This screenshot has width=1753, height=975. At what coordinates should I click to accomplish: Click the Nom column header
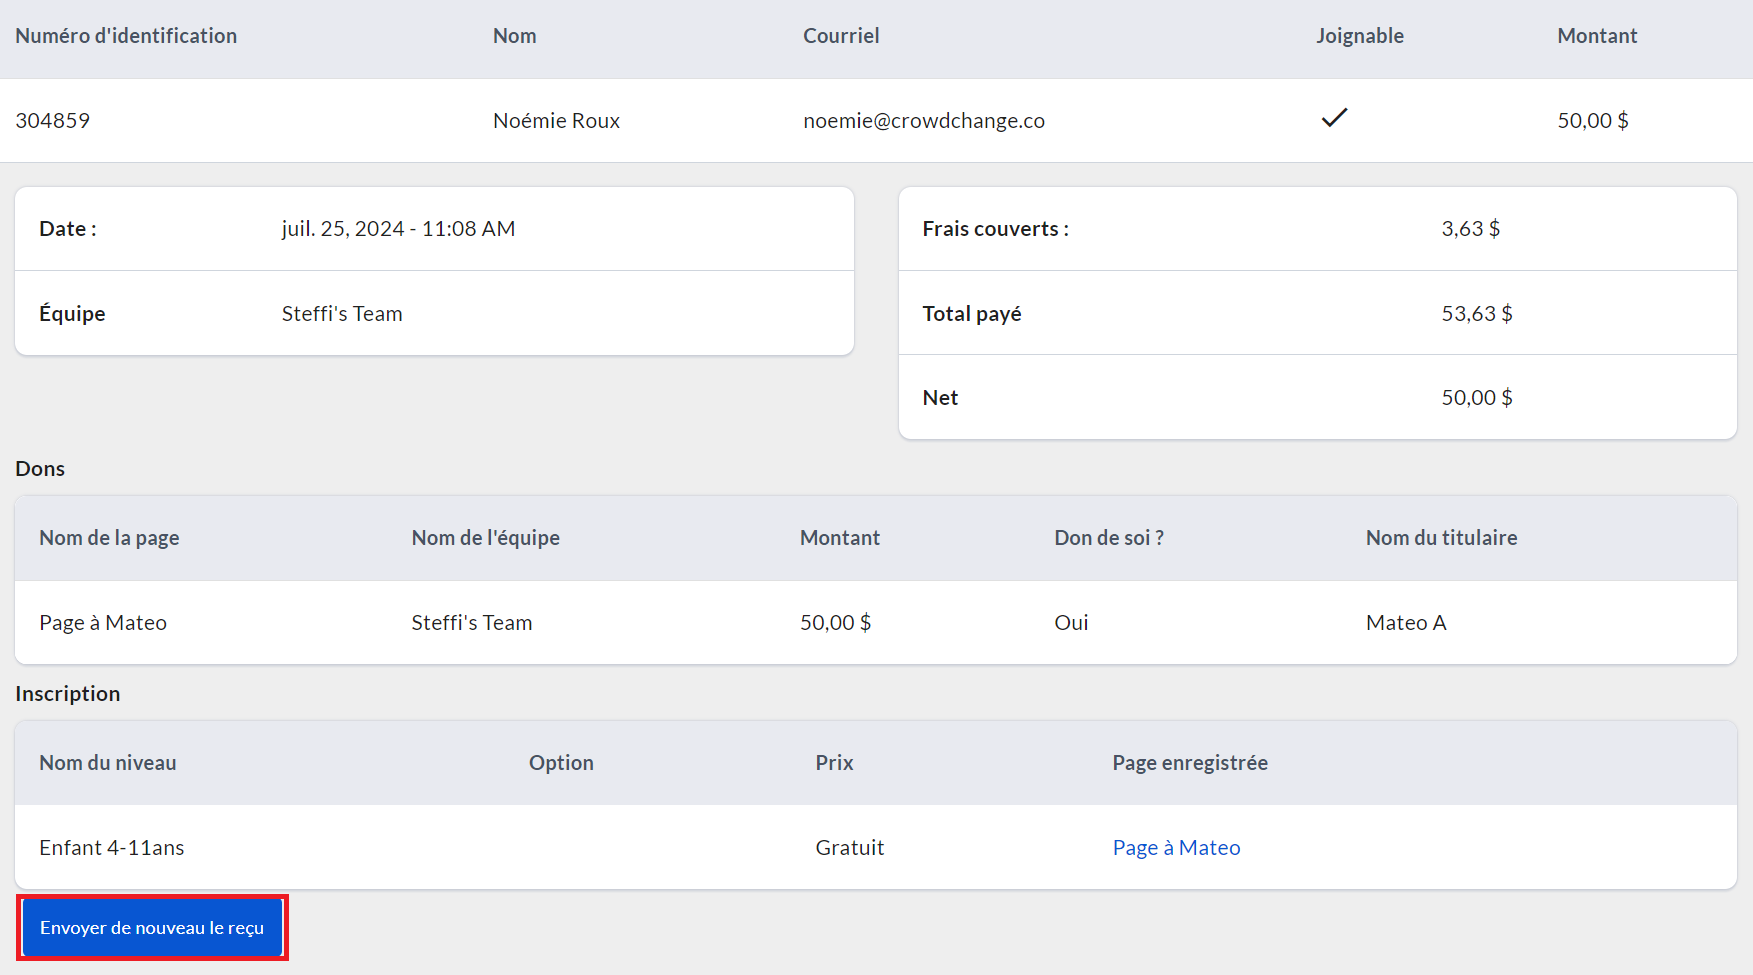click(514, 36)
